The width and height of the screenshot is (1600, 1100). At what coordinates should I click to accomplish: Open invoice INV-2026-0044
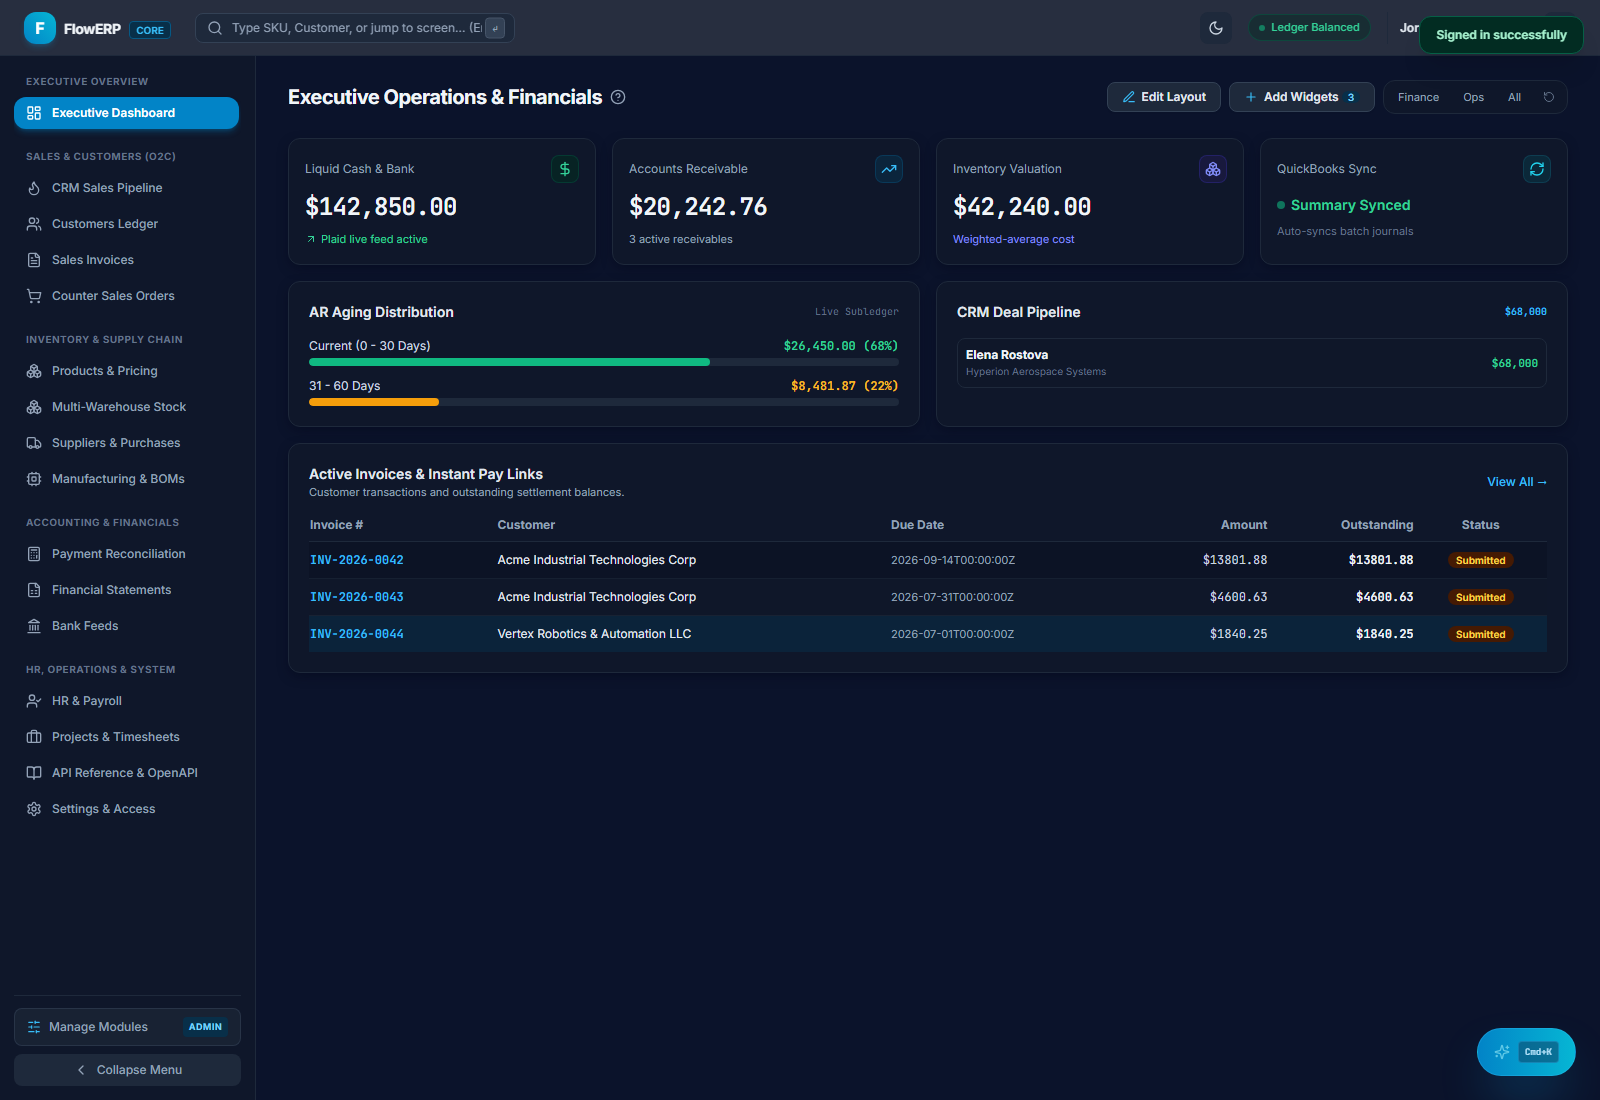pos(357,634)
